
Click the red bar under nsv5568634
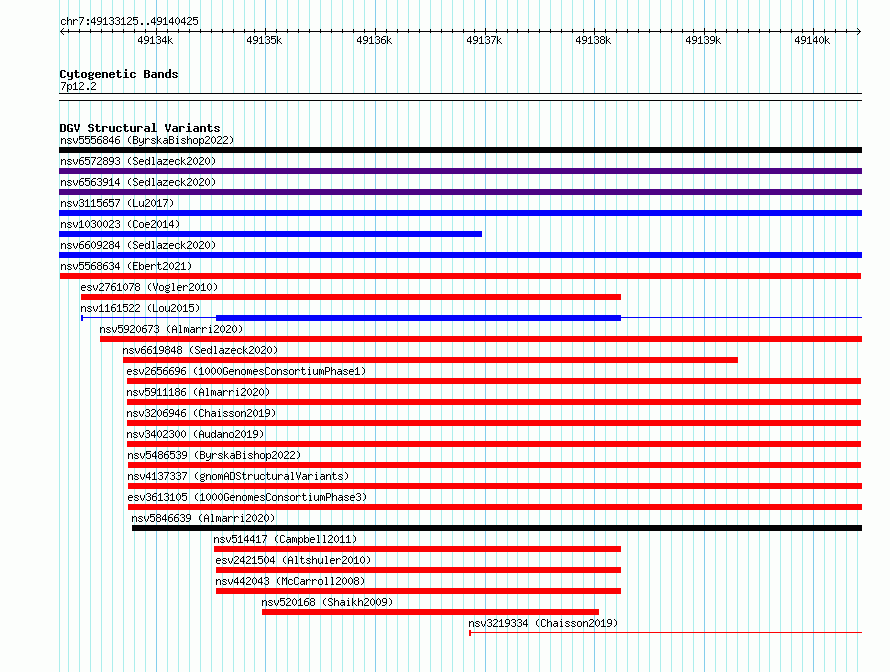click(460, 276)
